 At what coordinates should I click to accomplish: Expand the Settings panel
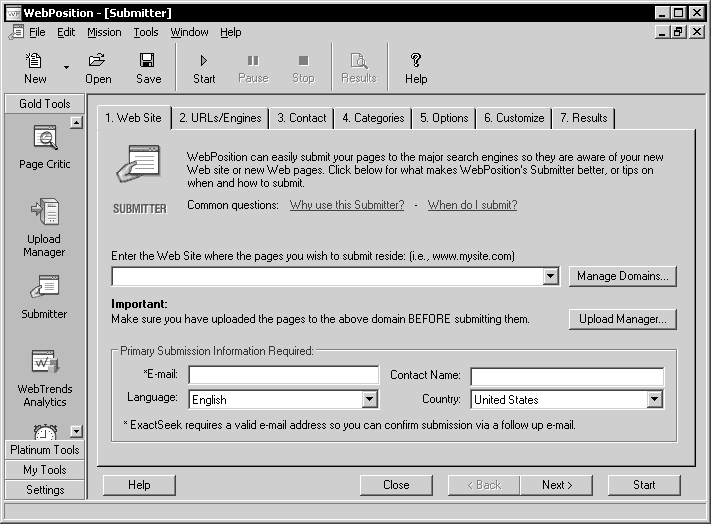point(44,490)
